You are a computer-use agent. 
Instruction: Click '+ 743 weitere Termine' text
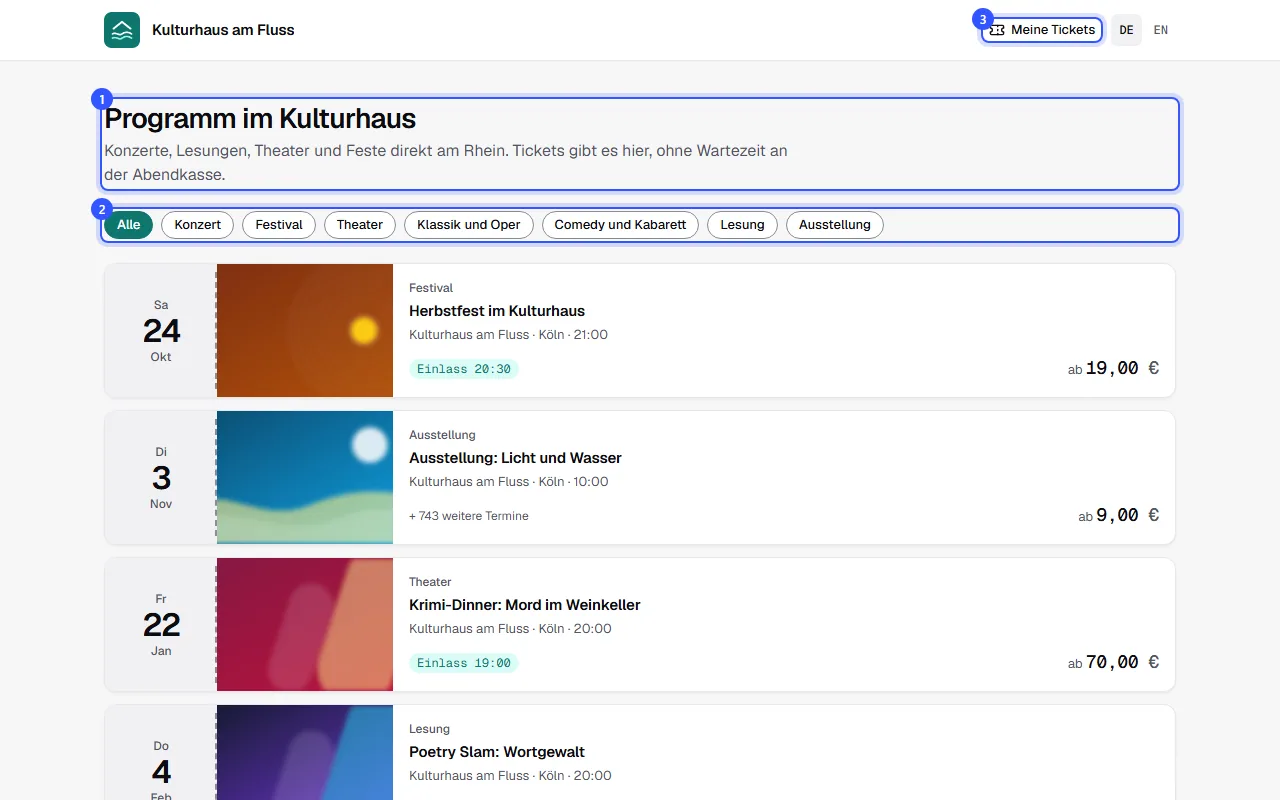469,516
